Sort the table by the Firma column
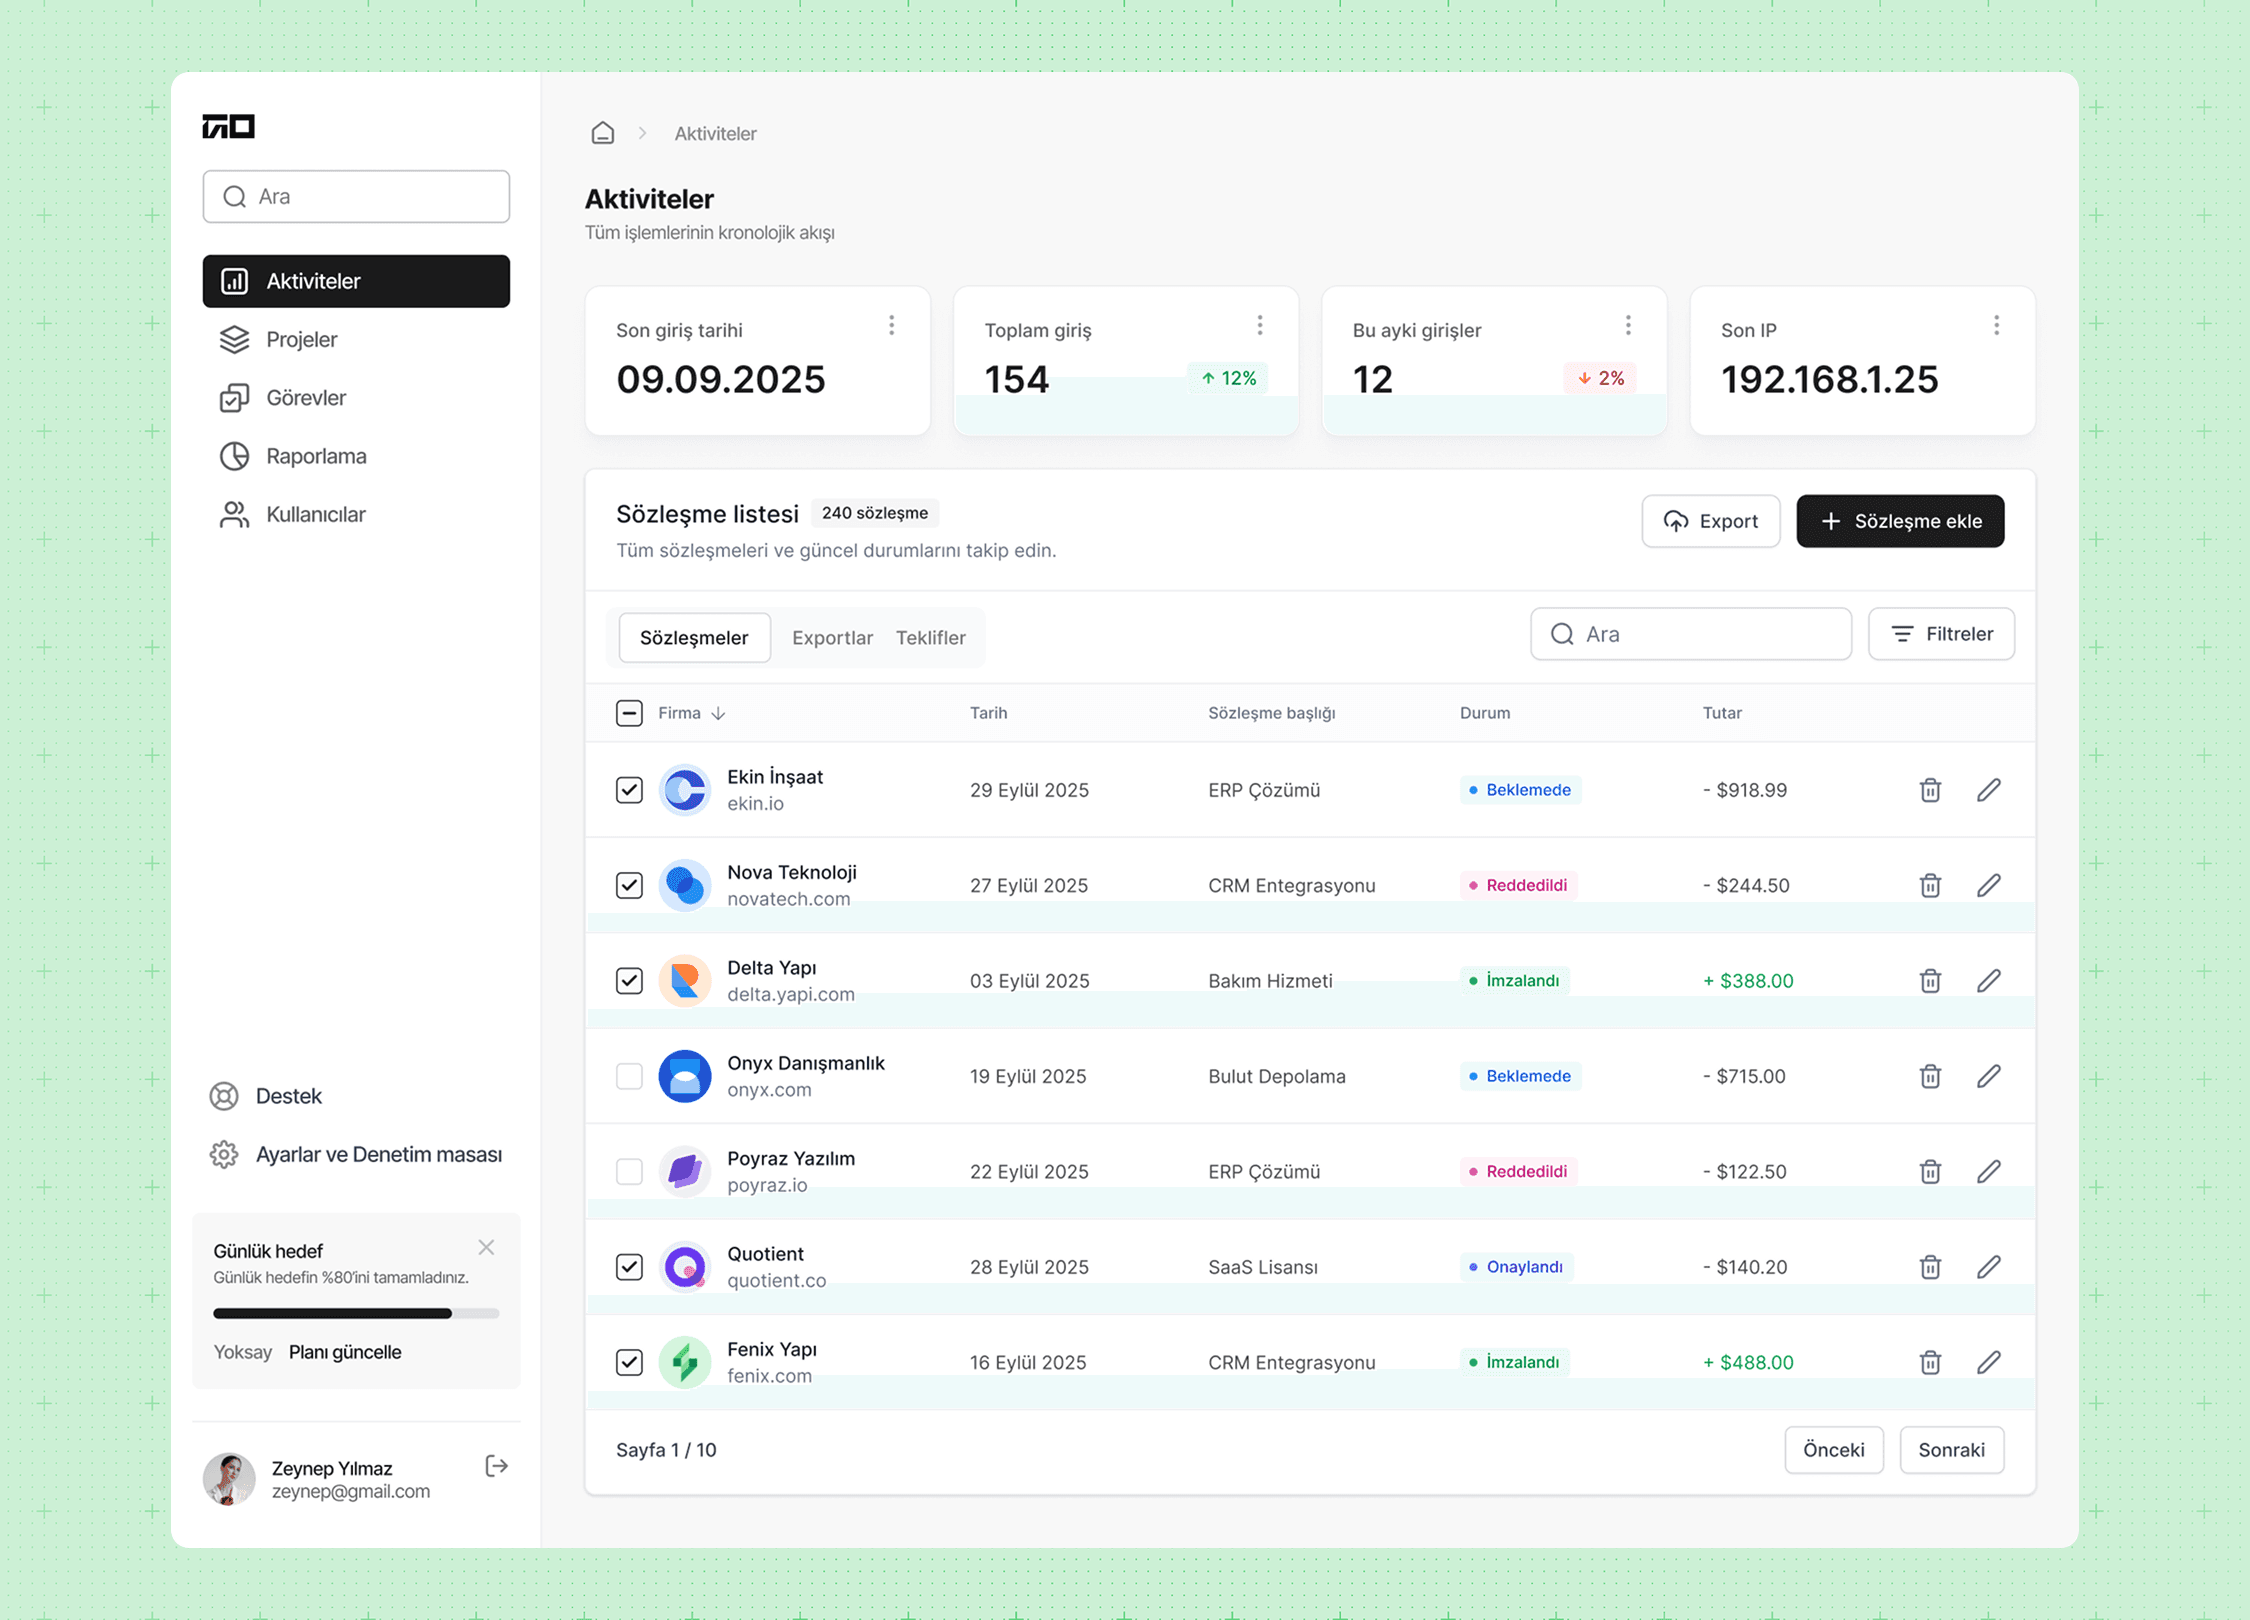The height and width of the screenshot is (1620, 2250). tap(690, 713)
